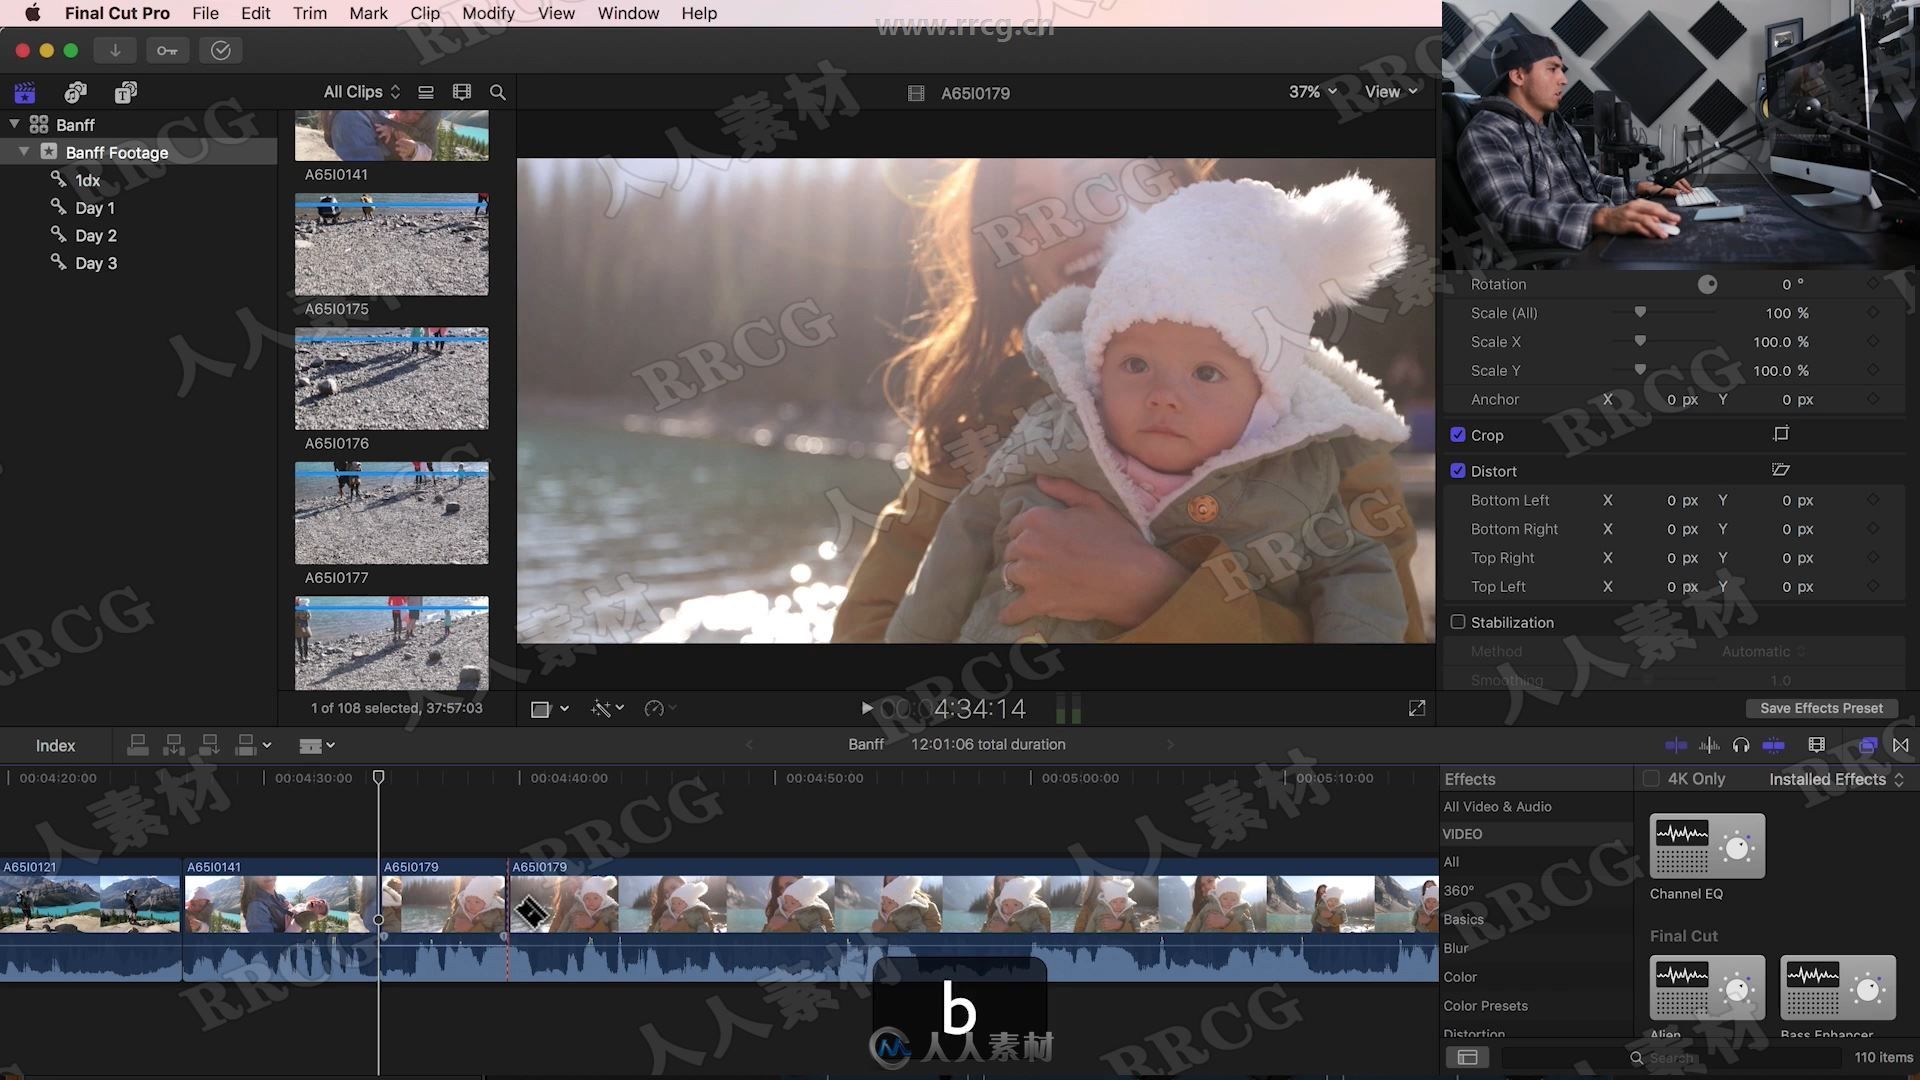
Task: Open Background Tasks checkmark button
Action: pos(221,50)
